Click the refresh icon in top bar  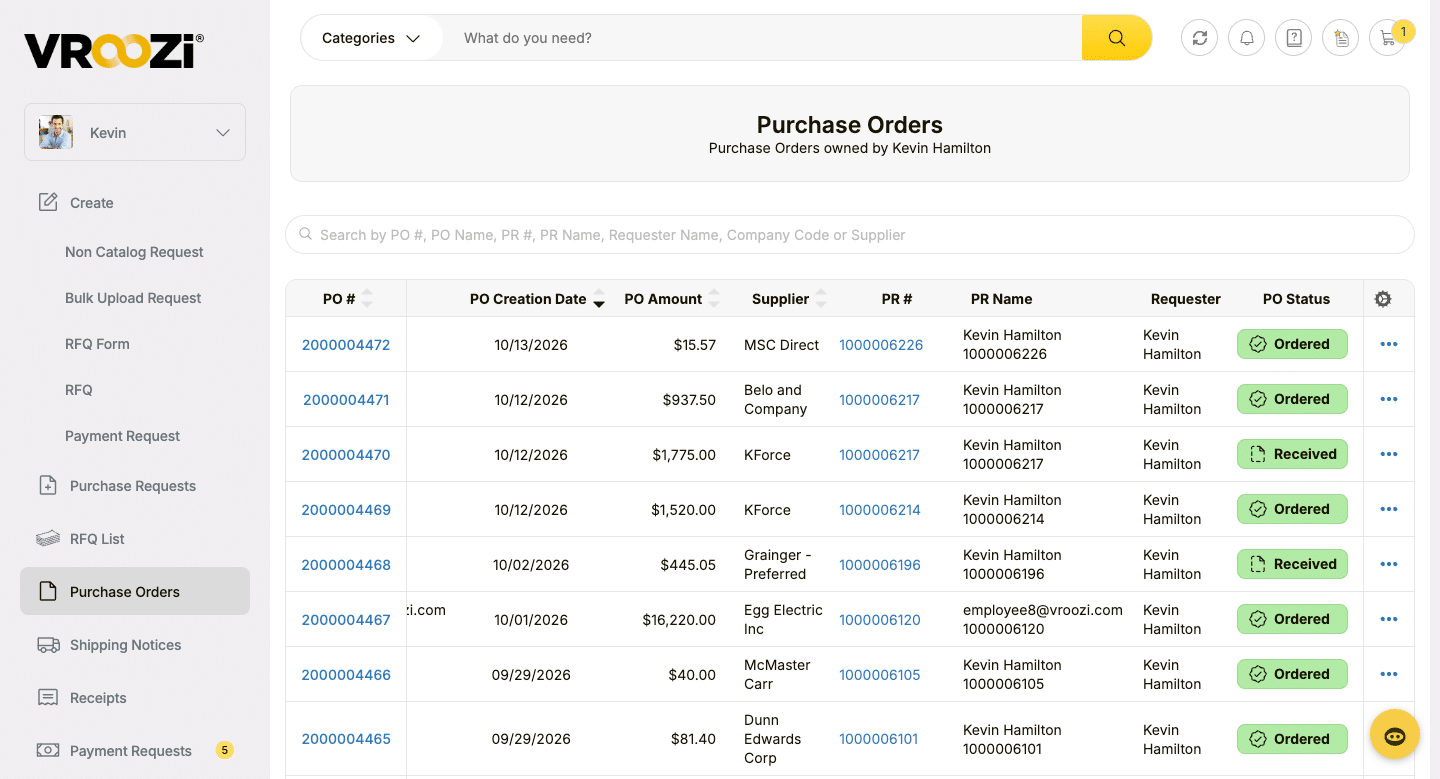[x=1200, y=38]
